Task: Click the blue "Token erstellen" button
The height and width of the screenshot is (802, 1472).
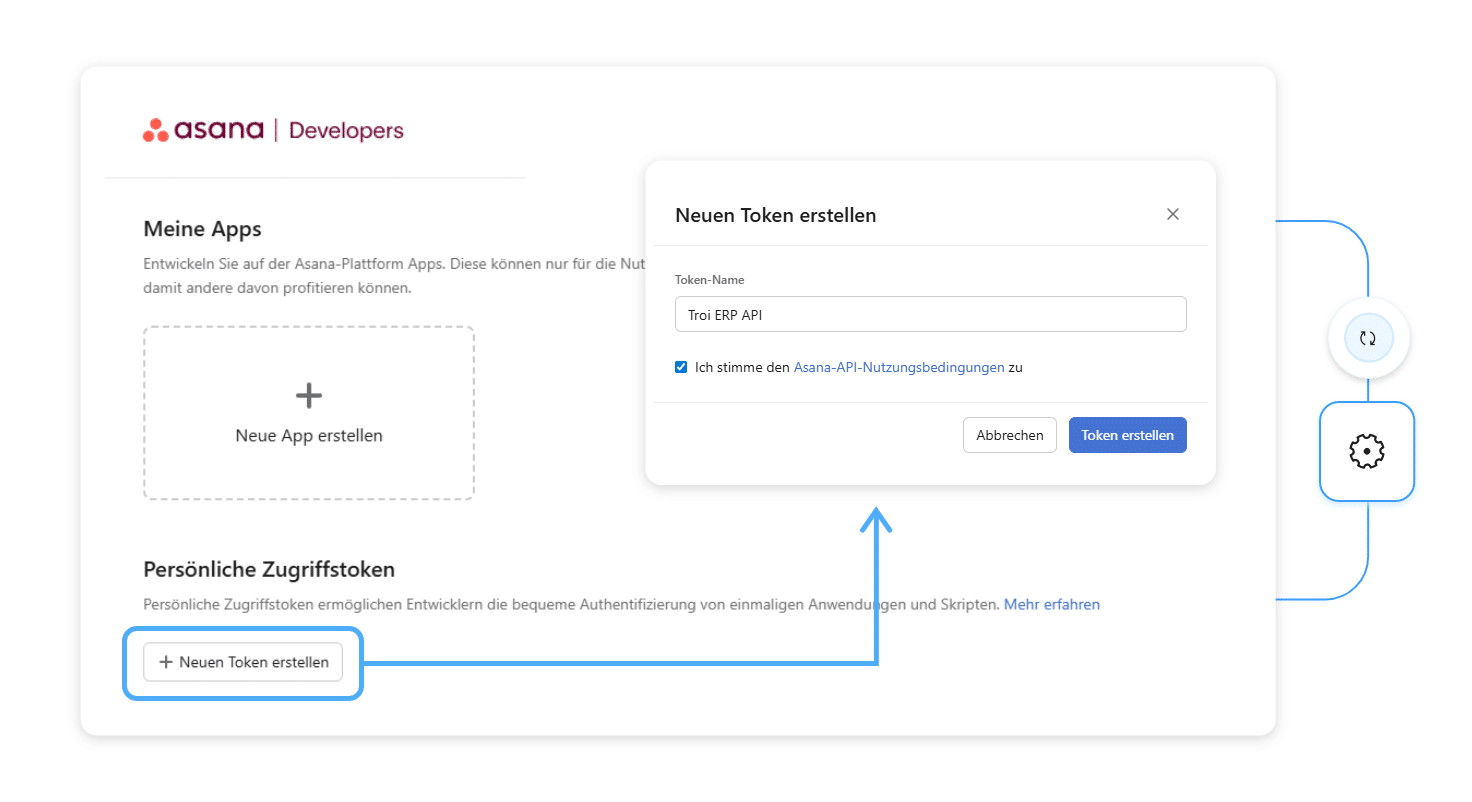Action: [1127, 435]
